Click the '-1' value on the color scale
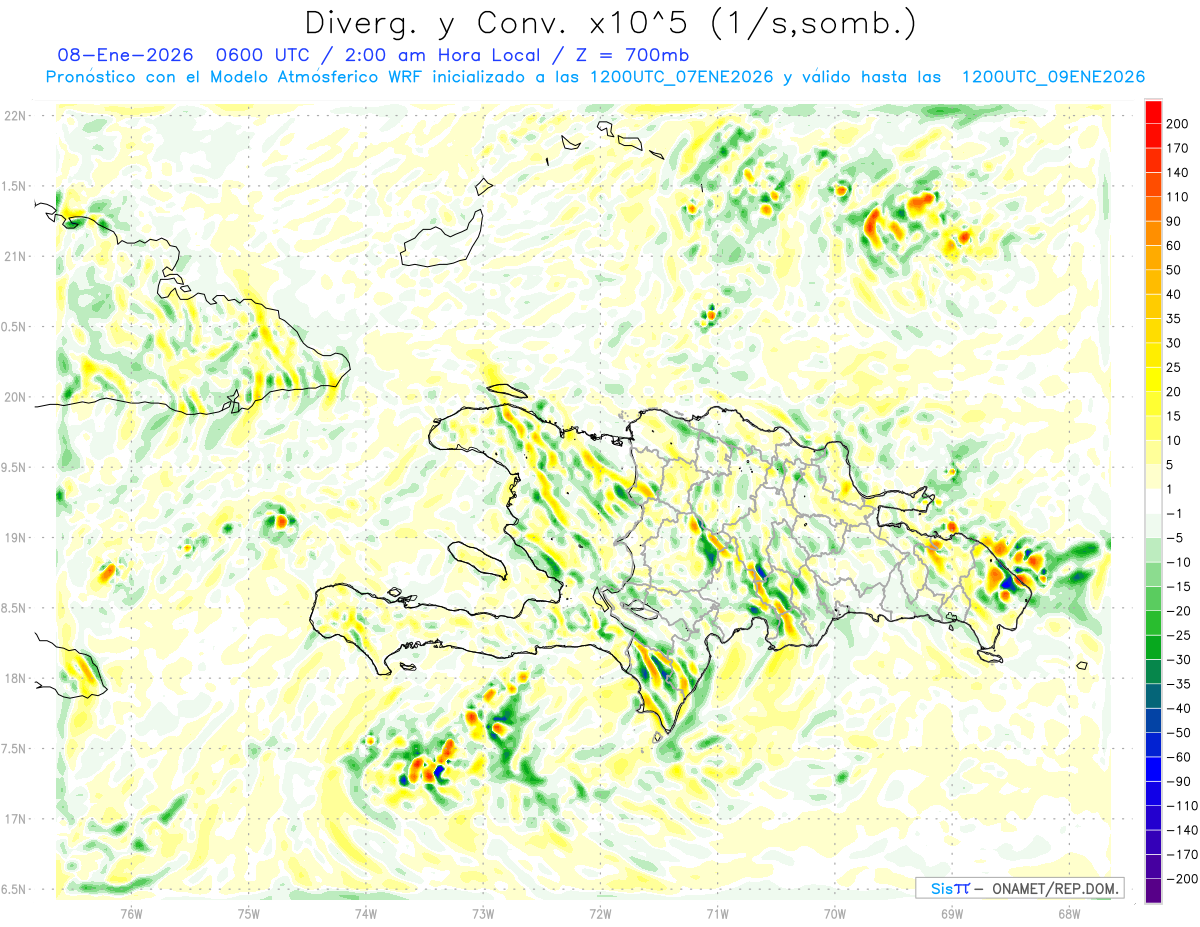Image resolution: width=1200 pixels, height=927 pixels. (x=1176, y=514)
